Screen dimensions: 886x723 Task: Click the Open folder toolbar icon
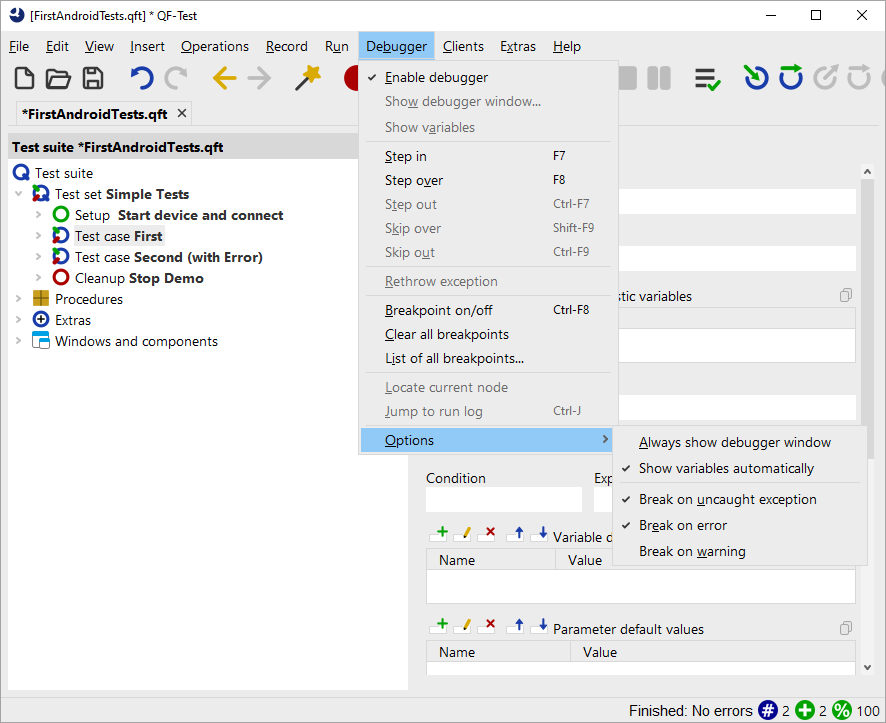[59, 79]
